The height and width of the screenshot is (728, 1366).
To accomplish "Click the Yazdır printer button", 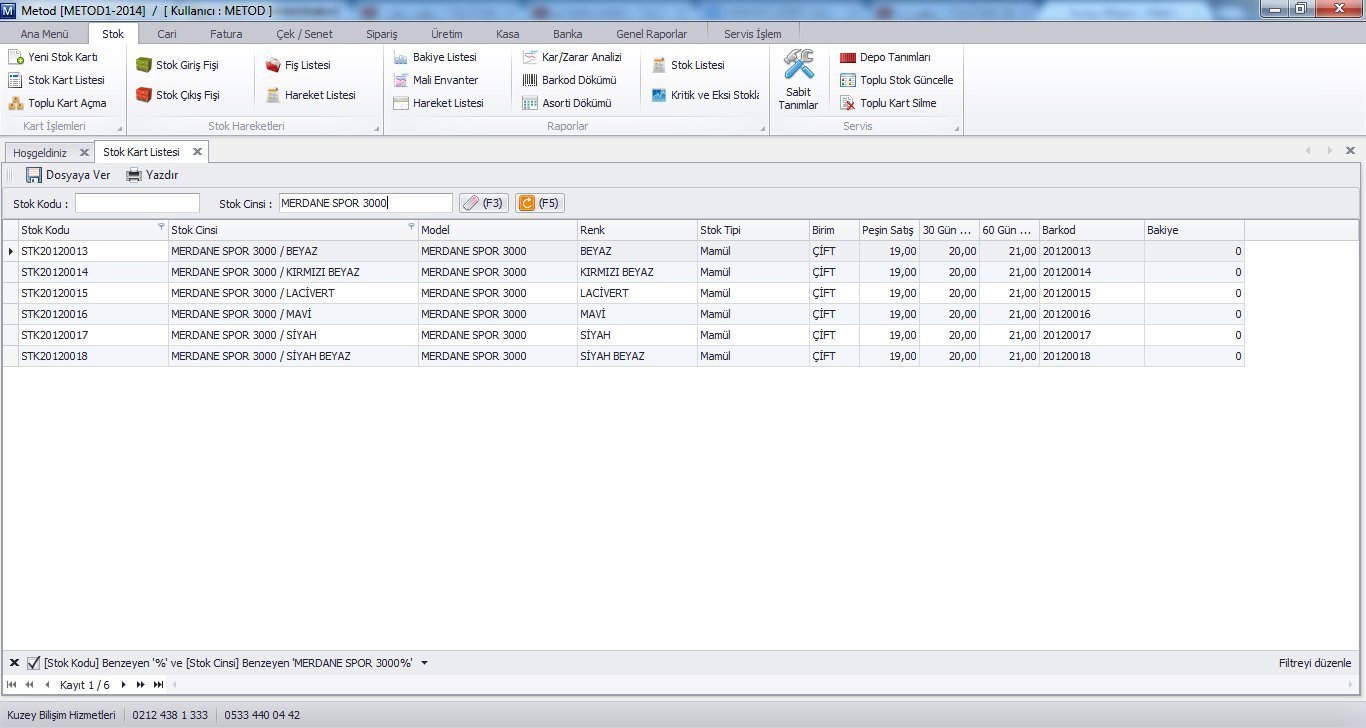I will coord(151,175).
